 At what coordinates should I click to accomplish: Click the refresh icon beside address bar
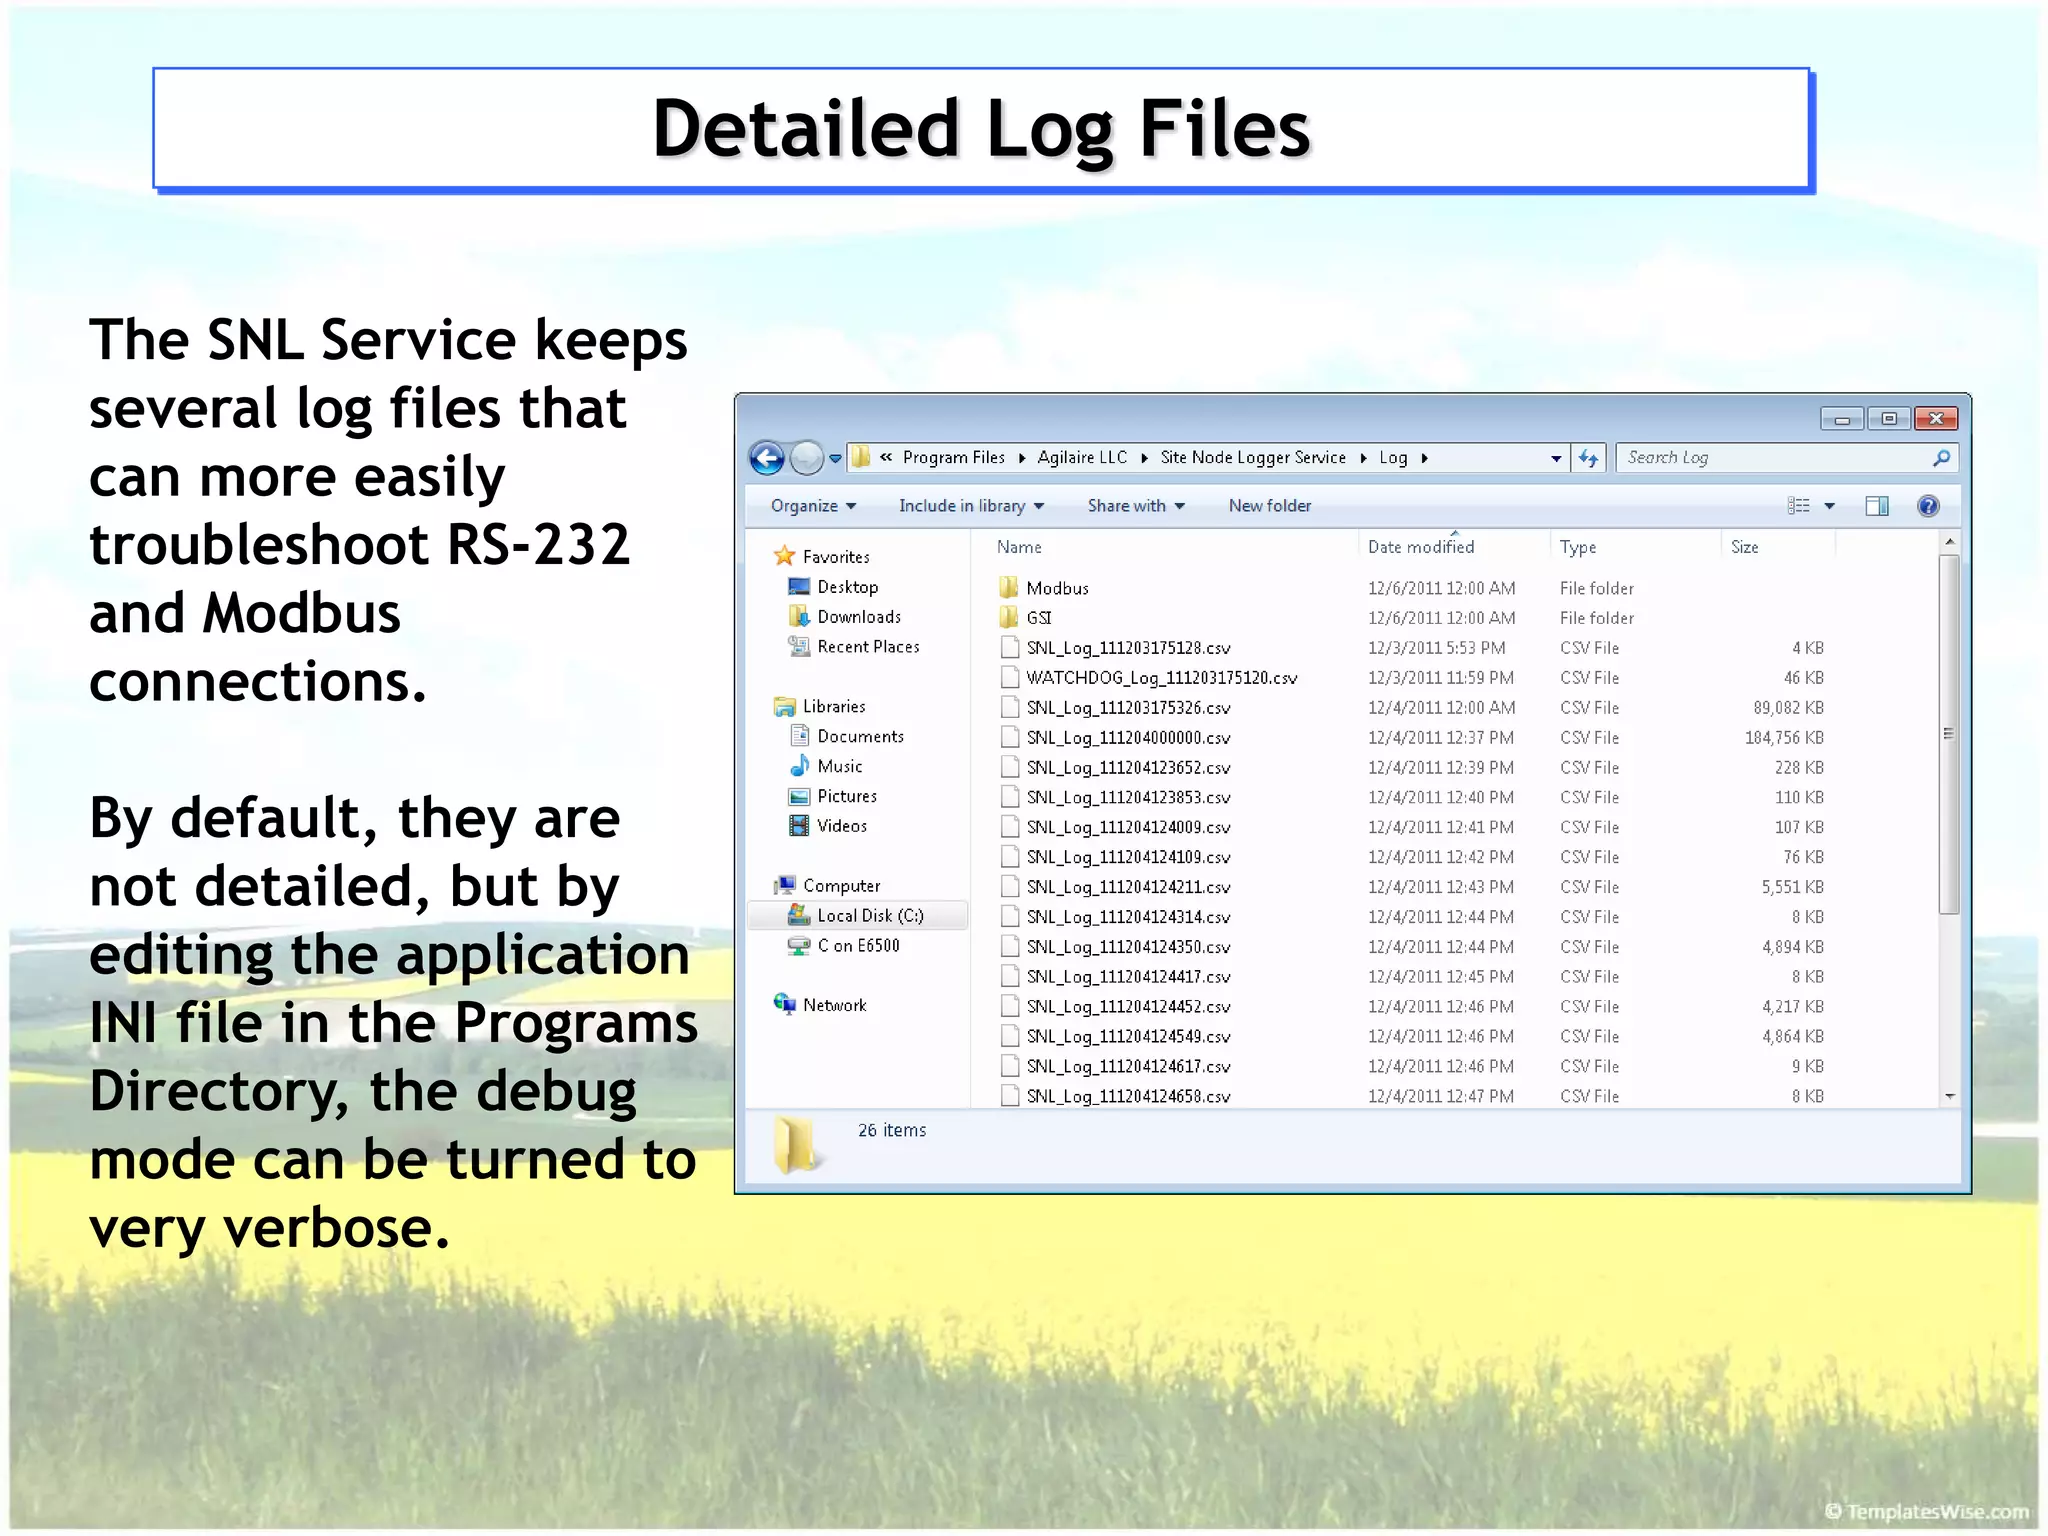coord(1588,458)
